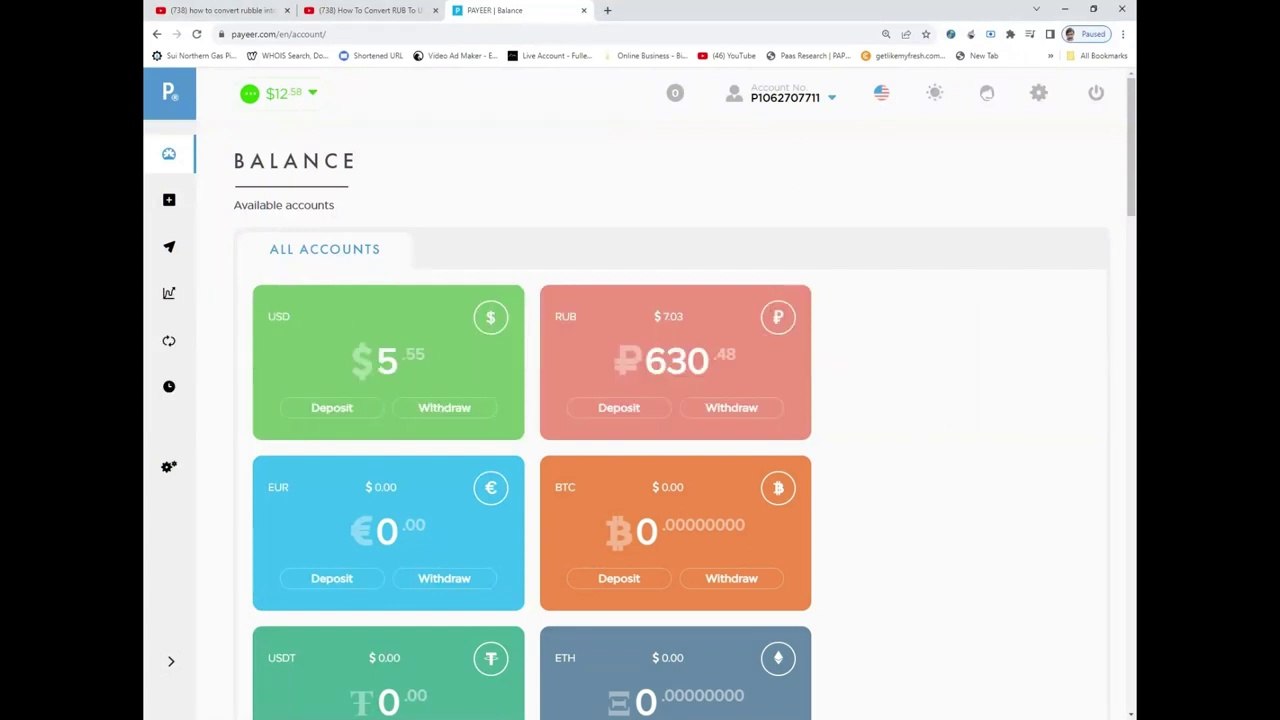Click Withdraw on the RUB card
1280x720 pixels.
coord(731,408)
